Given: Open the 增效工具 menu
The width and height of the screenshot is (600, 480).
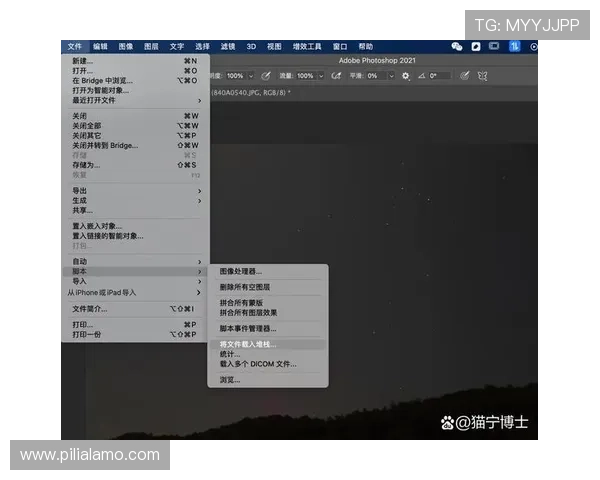Looking at the screenshot, I should coord(307,47).
